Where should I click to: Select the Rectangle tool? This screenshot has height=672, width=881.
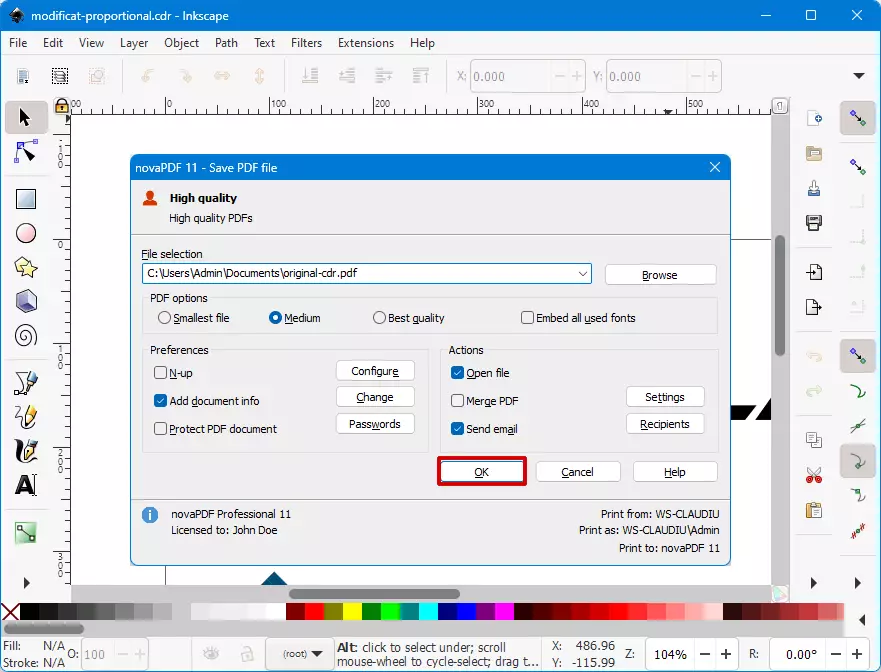click(x=26, y=199)
